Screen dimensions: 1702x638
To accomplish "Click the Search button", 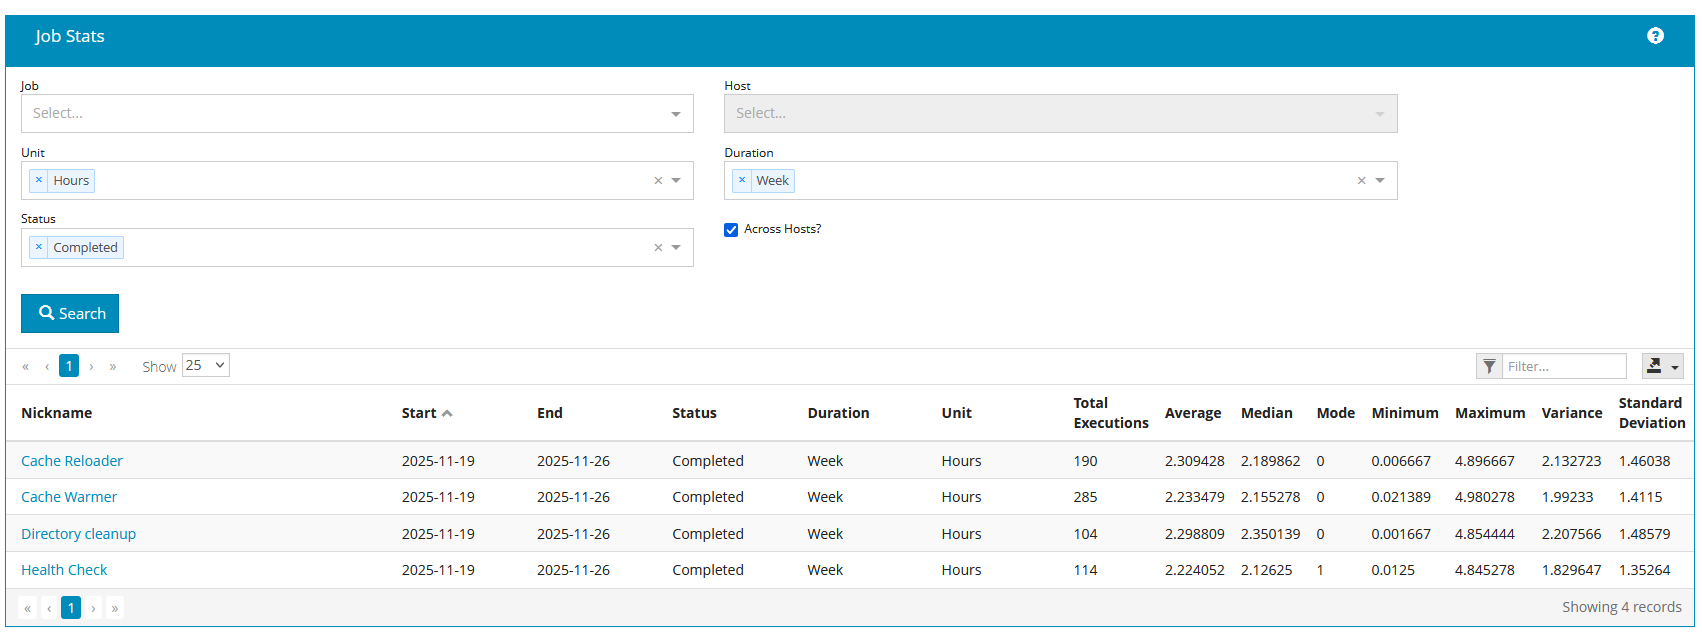I will click(x=70, y=313).
